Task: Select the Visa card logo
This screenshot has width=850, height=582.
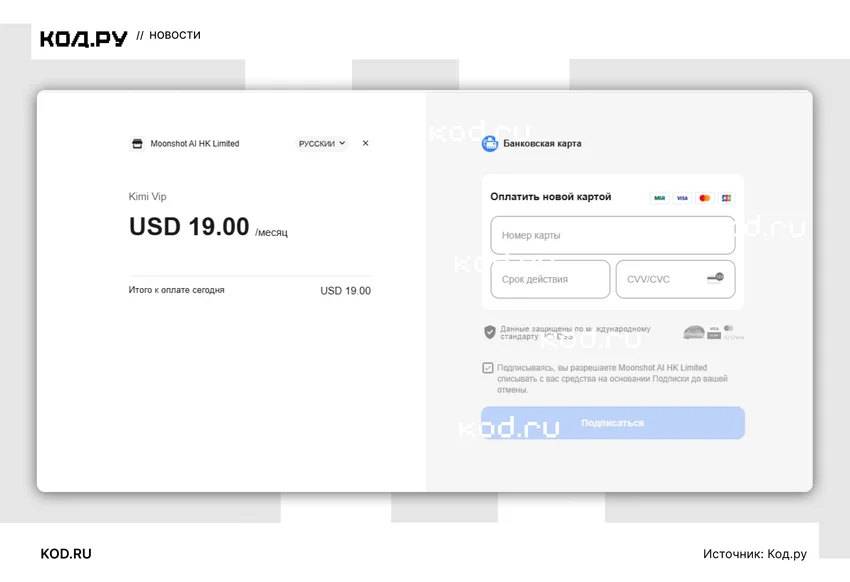Action: (x=682, y=198)
